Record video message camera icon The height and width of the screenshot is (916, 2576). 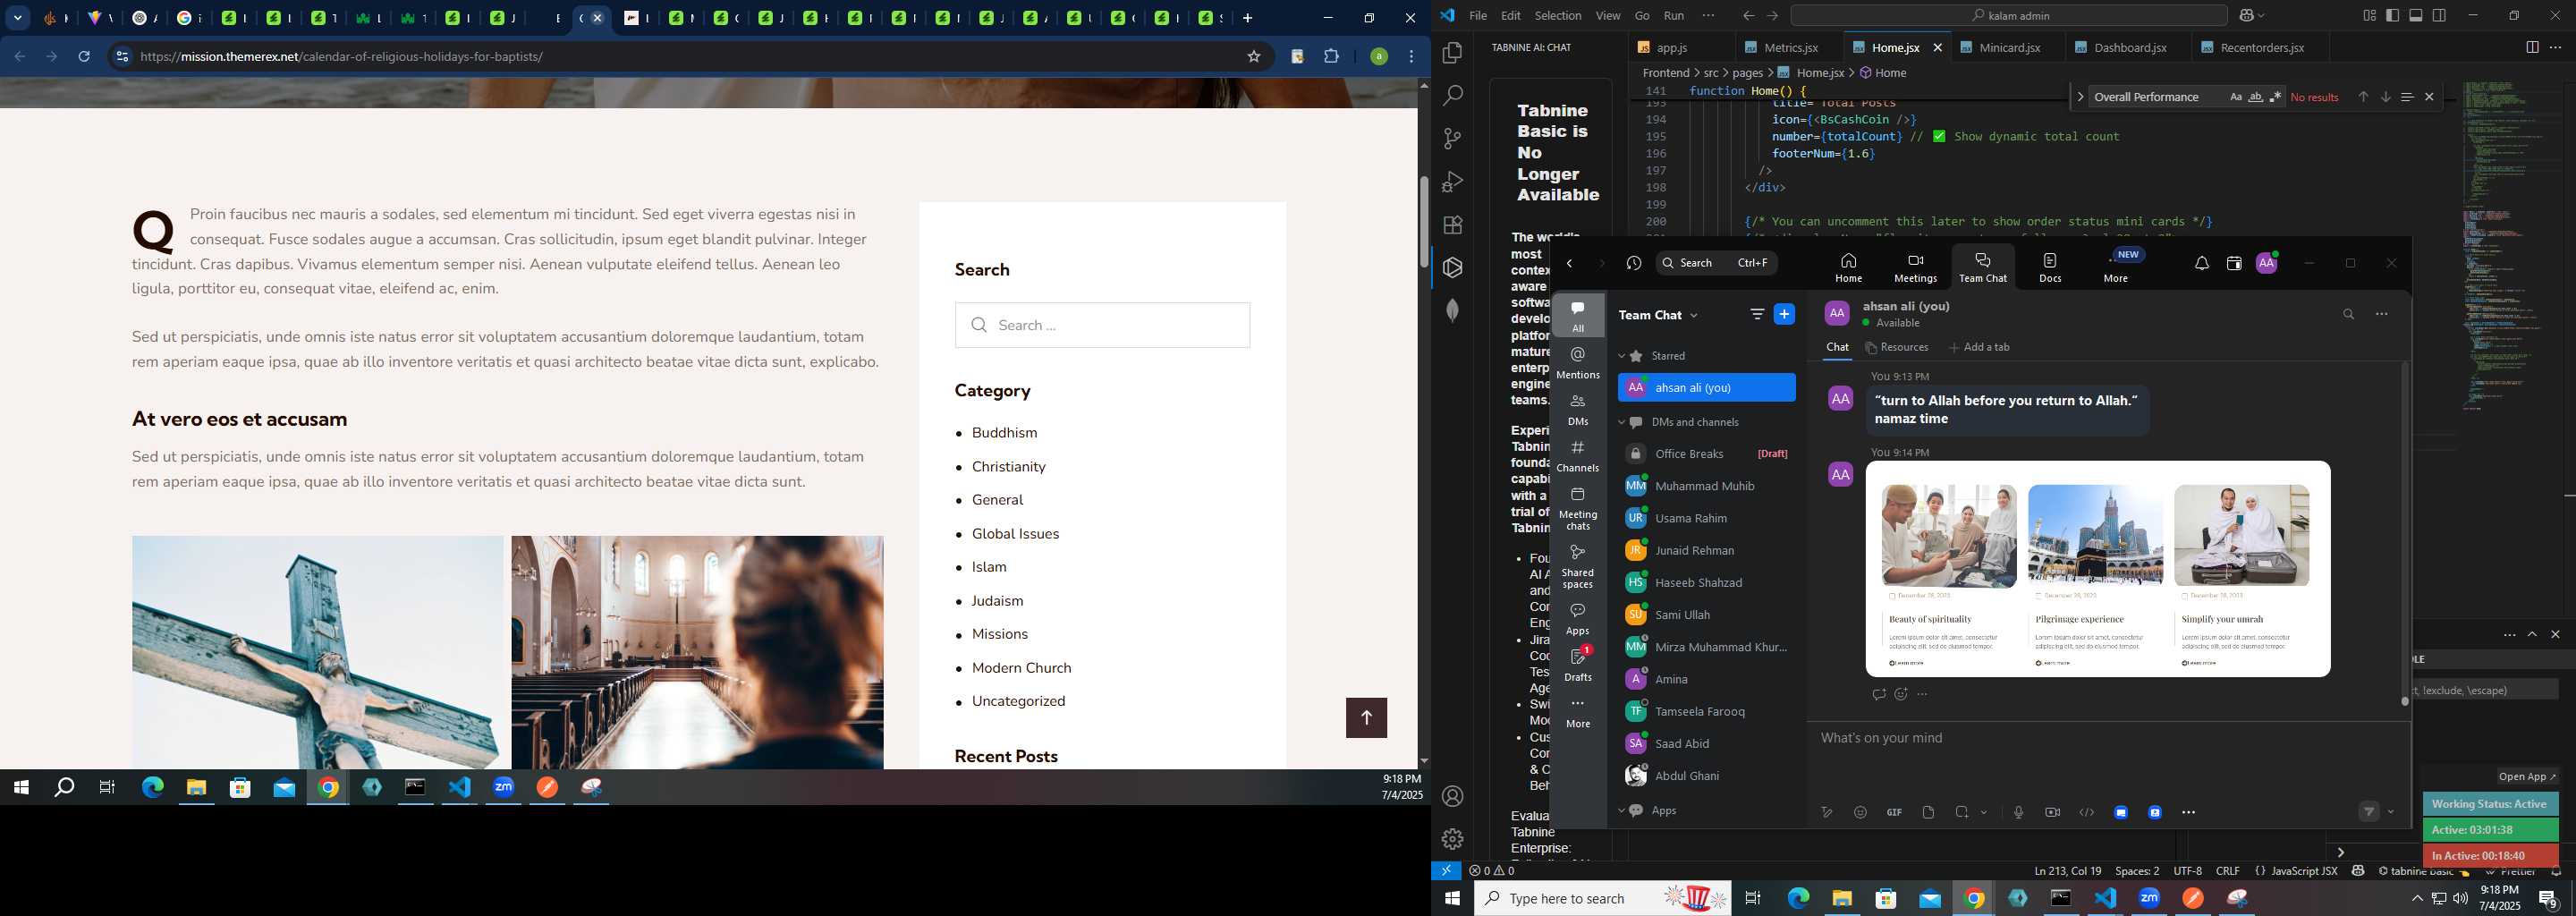(x=2052, y=812)
